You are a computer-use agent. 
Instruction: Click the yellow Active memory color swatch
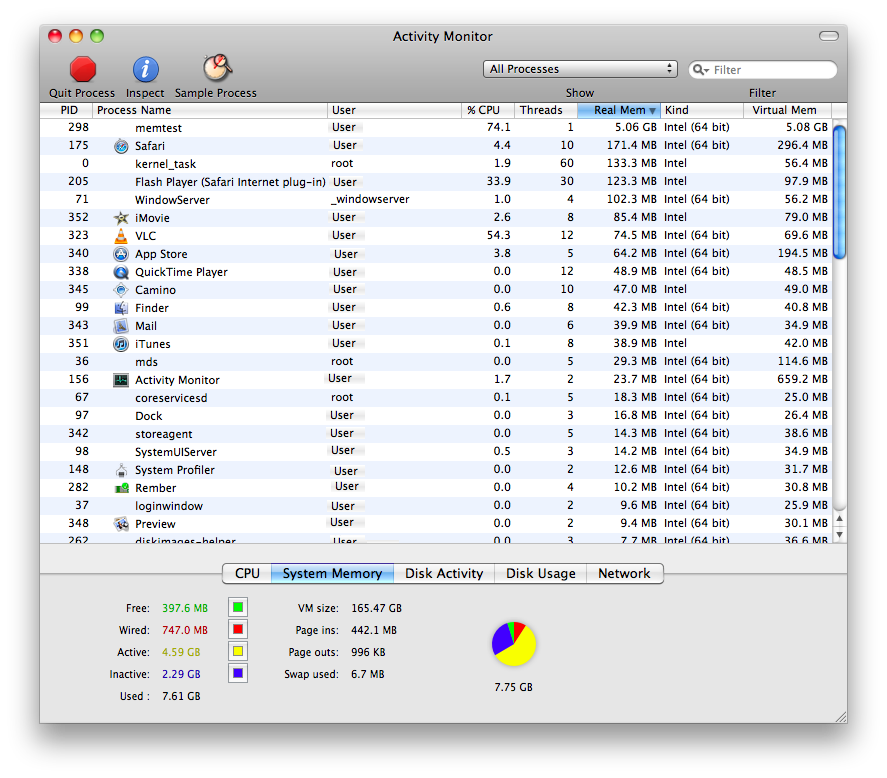[238, 651]
